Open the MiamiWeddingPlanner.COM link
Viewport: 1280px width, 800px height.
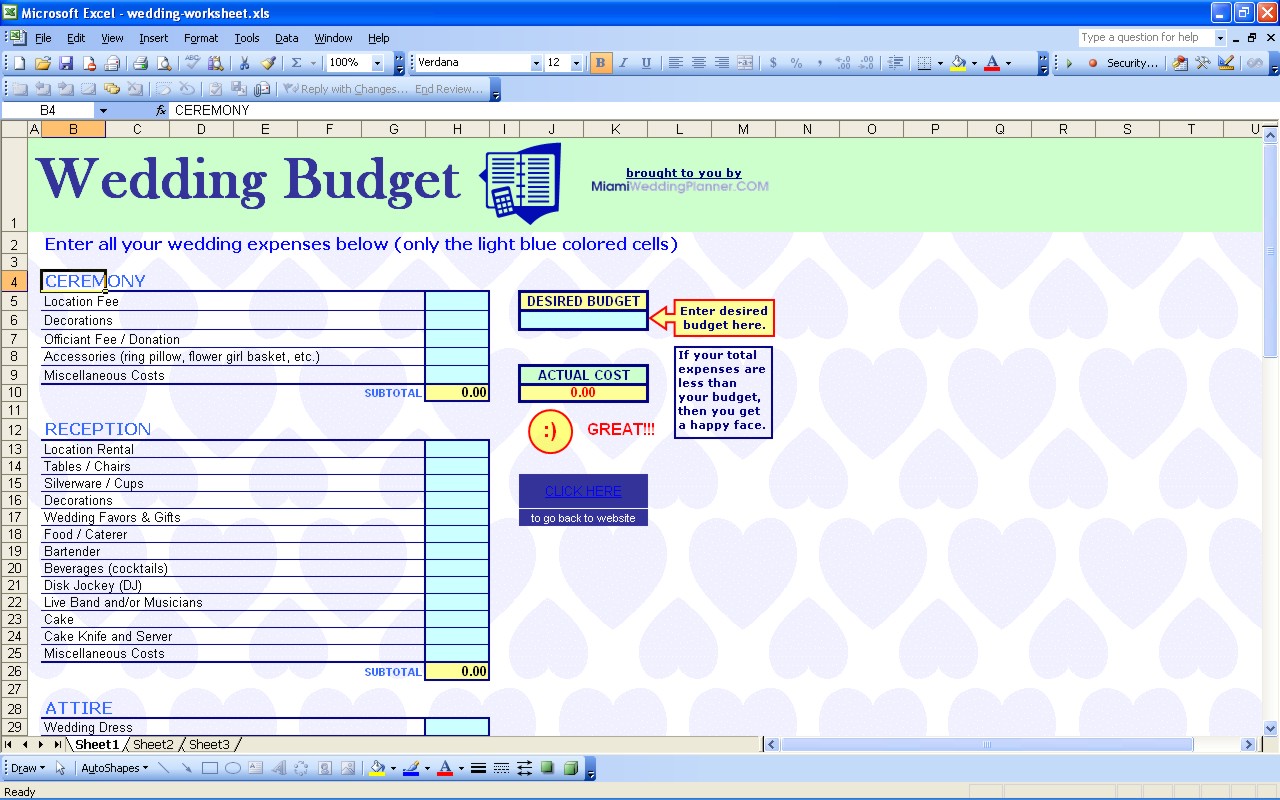point(680,186)
